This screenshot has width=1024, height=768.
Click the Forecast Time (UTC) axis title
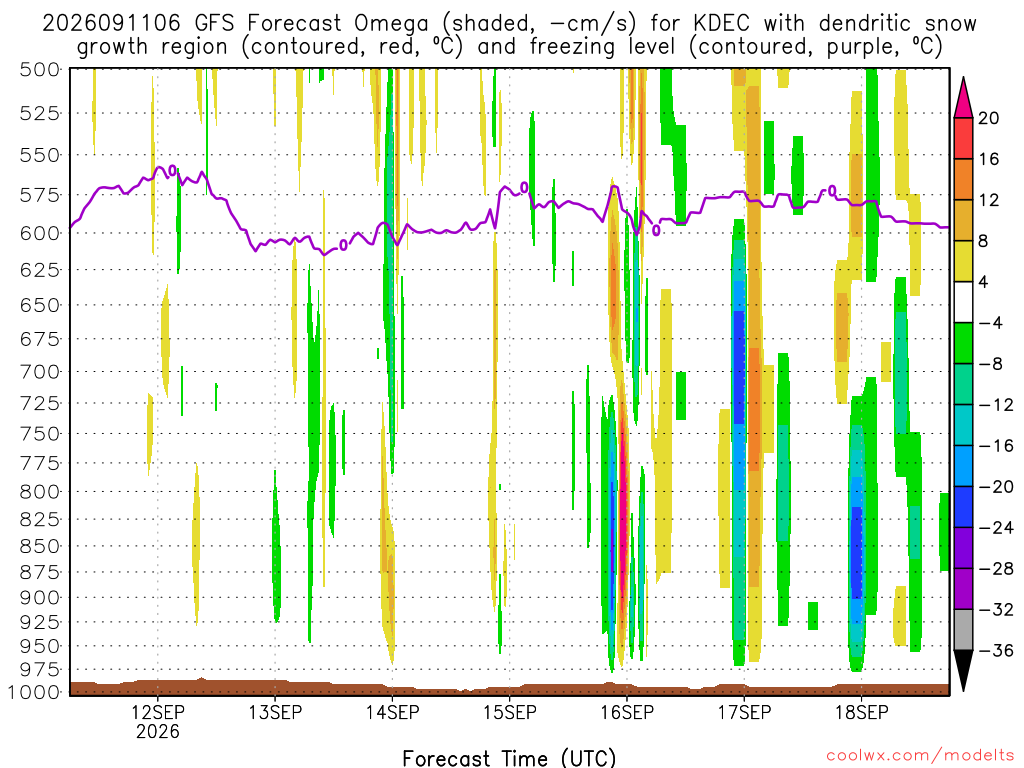[509, 758]
